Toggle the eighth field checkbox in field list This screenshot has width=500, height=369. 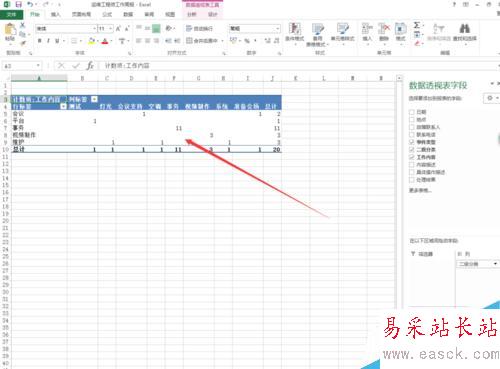tap(412, 164)
